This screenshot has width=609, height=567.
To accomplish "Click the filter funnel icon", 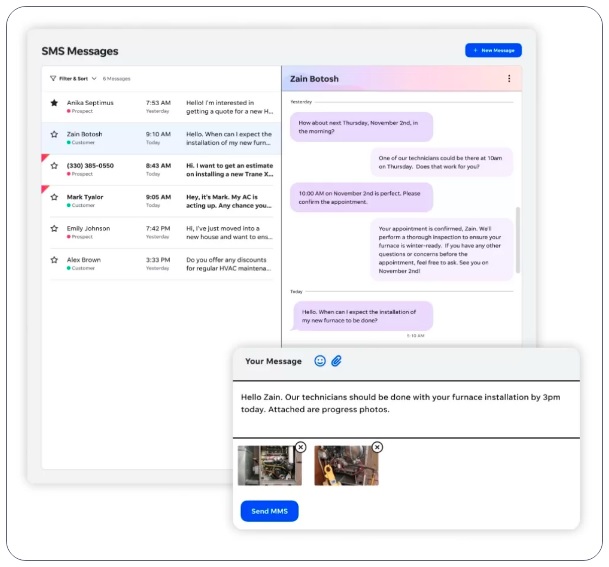I will [53, 78].
